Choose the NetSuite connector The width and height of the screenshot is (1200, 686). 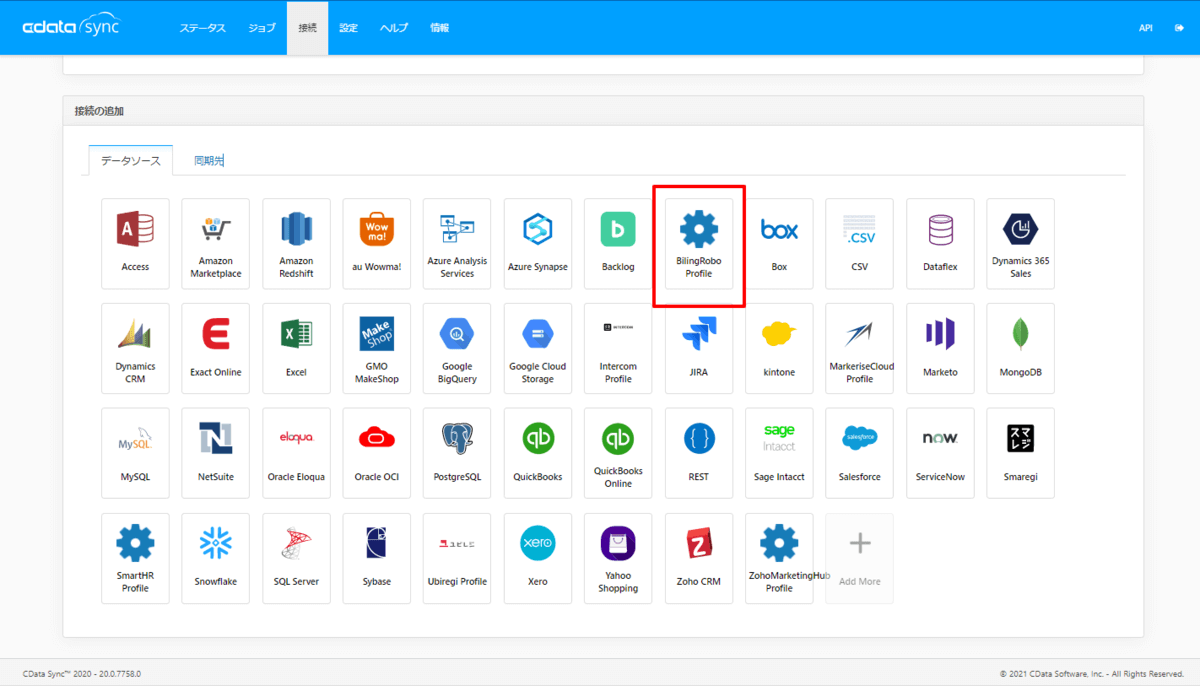(x=215, y=453)
